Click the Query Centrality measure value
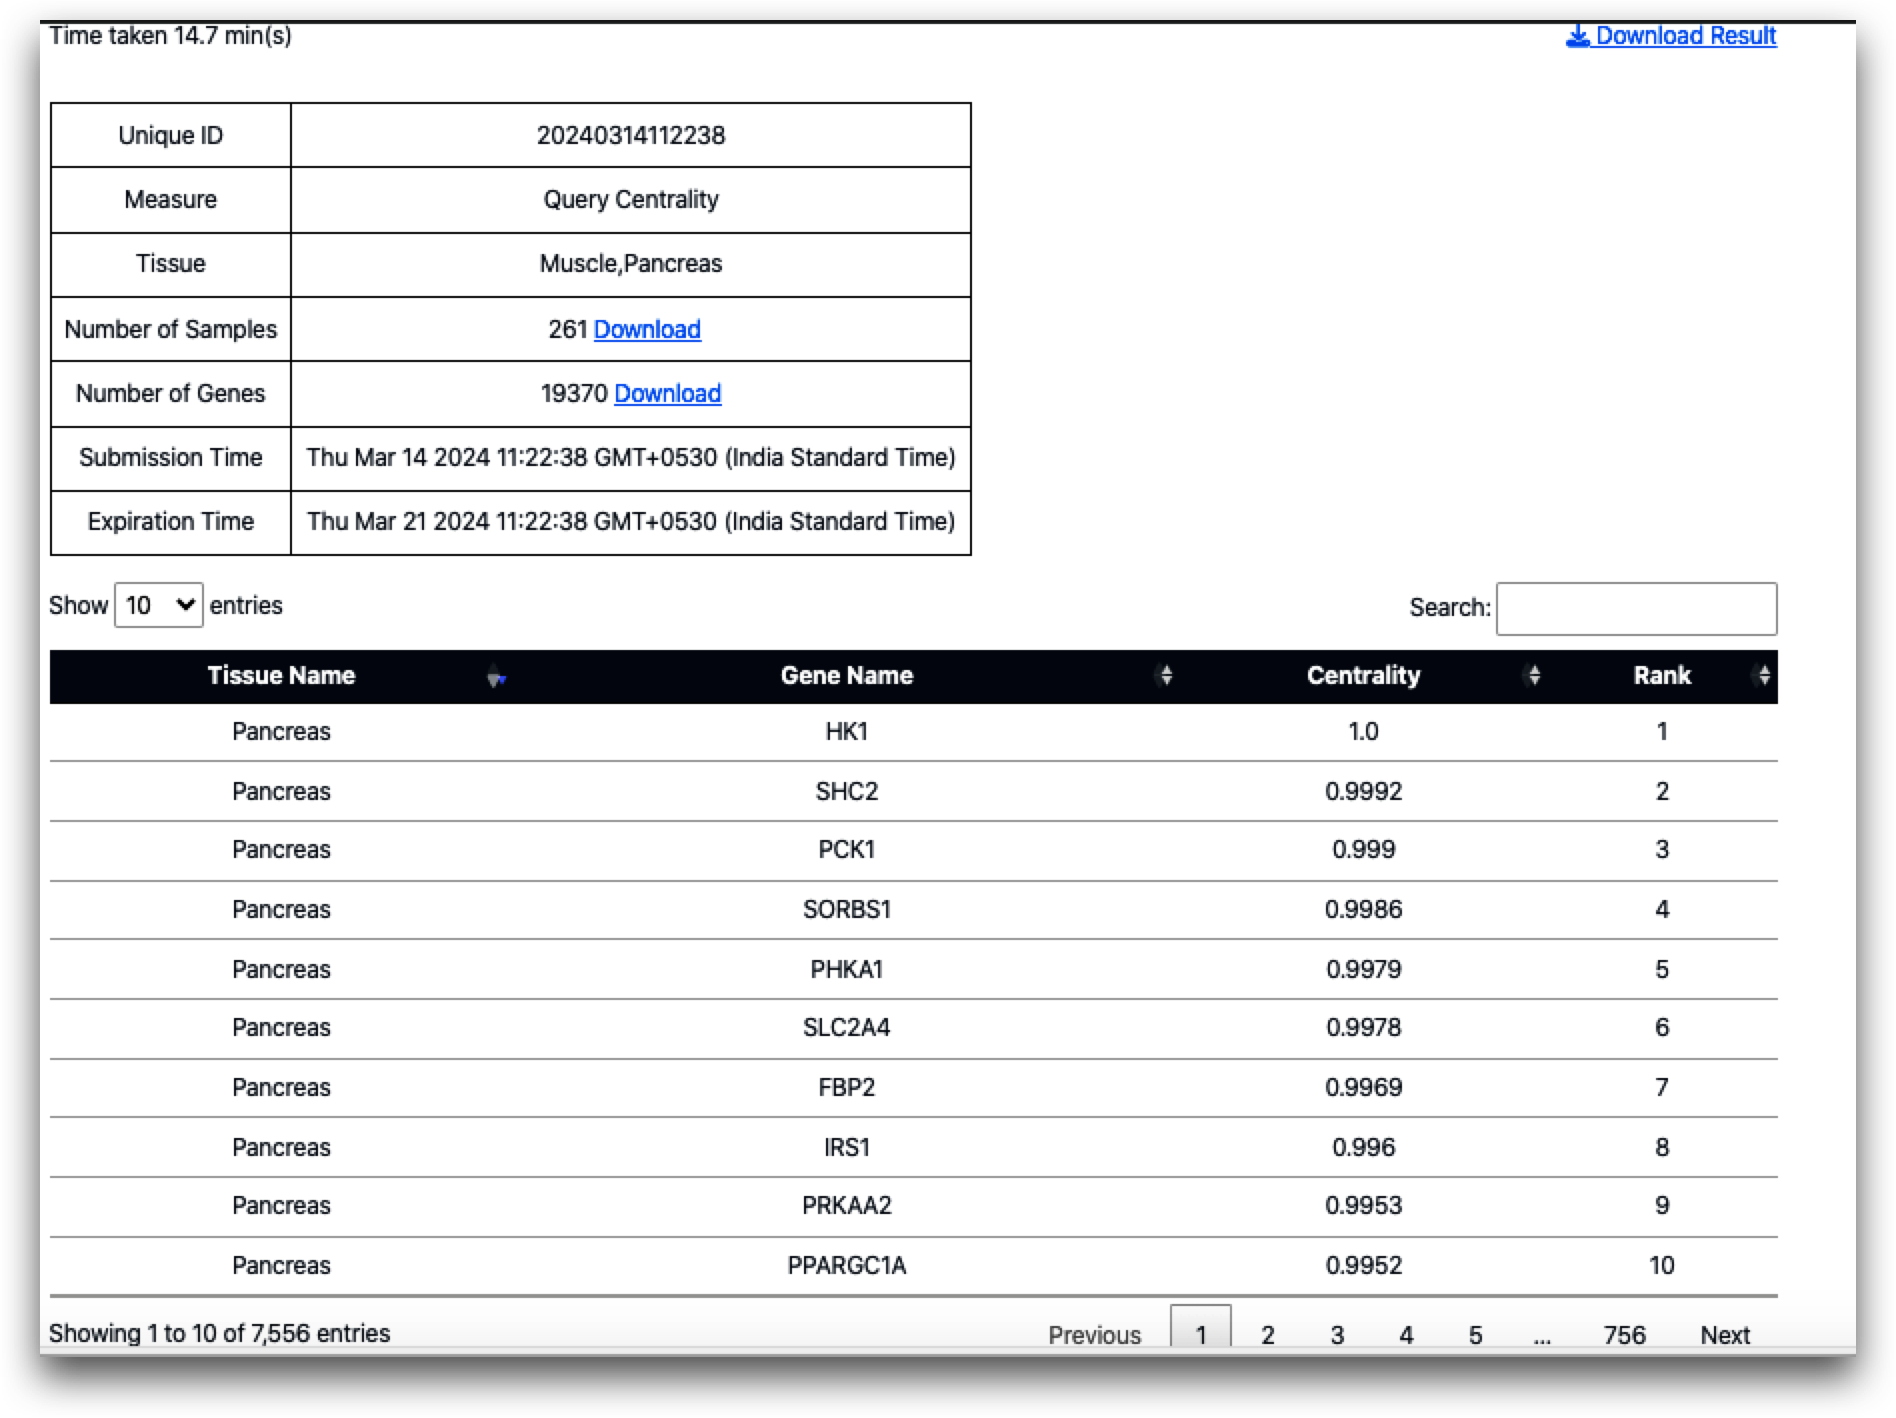1896x1418 pixels. tap(630, 199)
